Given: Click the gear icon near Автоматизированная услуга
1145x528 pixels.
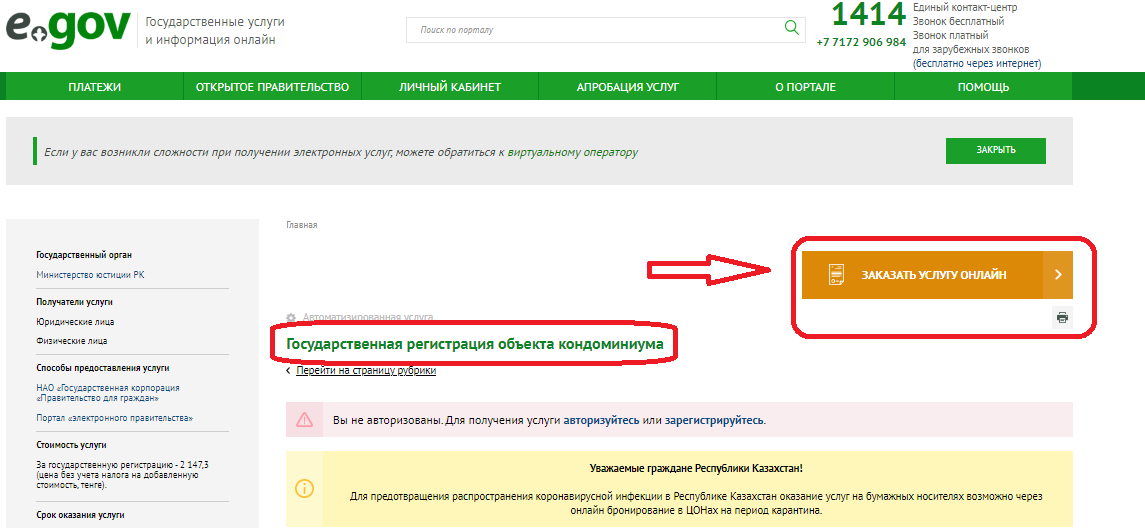Looking at the screenshot, I should tap(291, 318).
